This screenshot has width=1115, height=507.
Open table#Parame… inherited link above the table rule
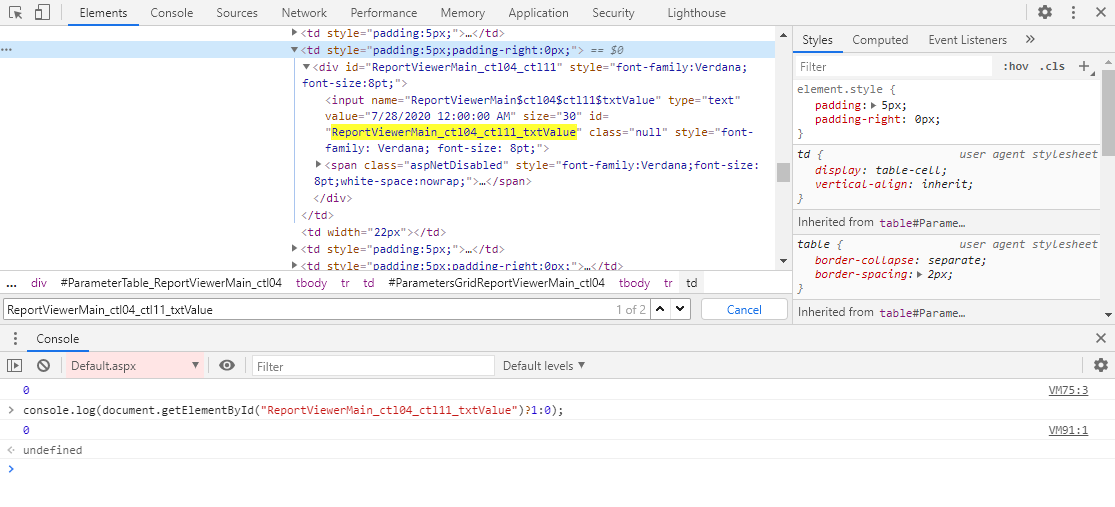(x=922, y=222)
